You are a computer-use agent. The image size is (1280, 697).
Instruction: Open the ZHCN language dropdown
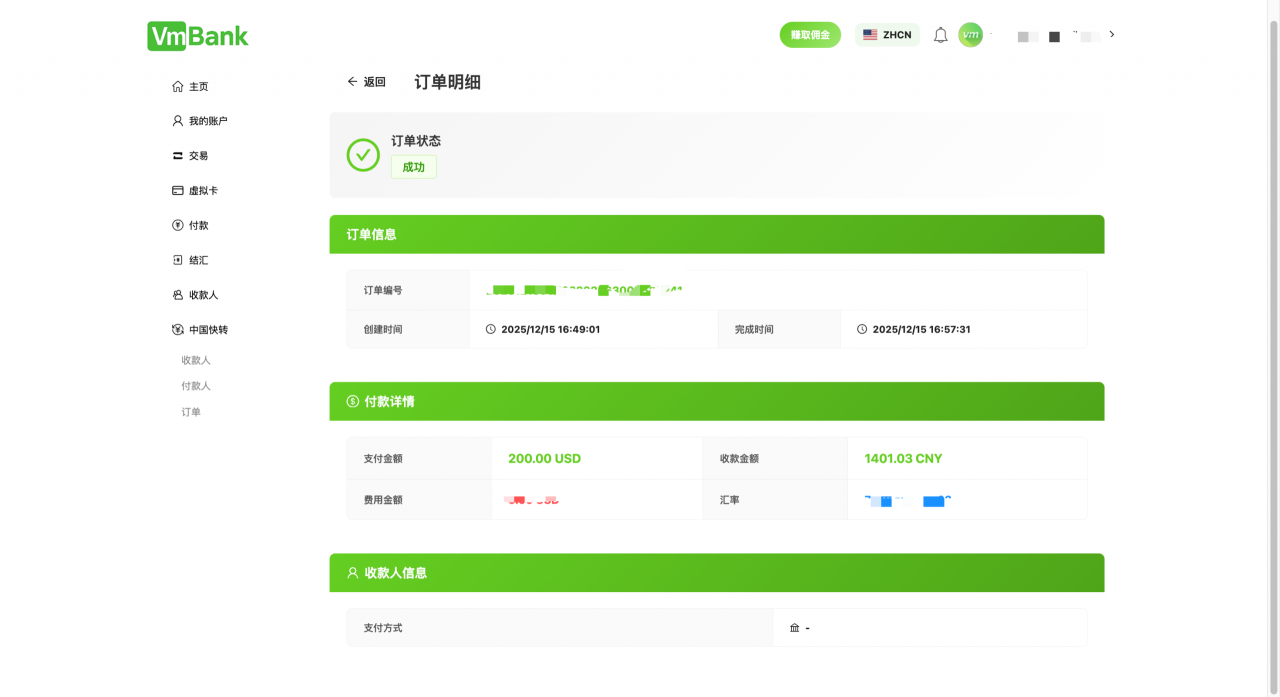tap(887, 34)
